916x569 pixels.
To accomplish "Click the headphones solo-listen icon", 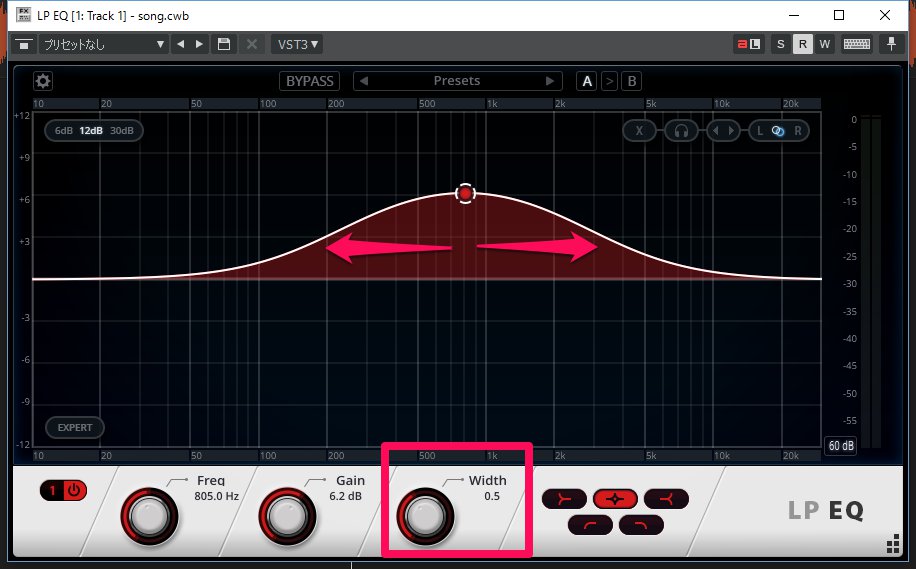I will click(681, 131).
